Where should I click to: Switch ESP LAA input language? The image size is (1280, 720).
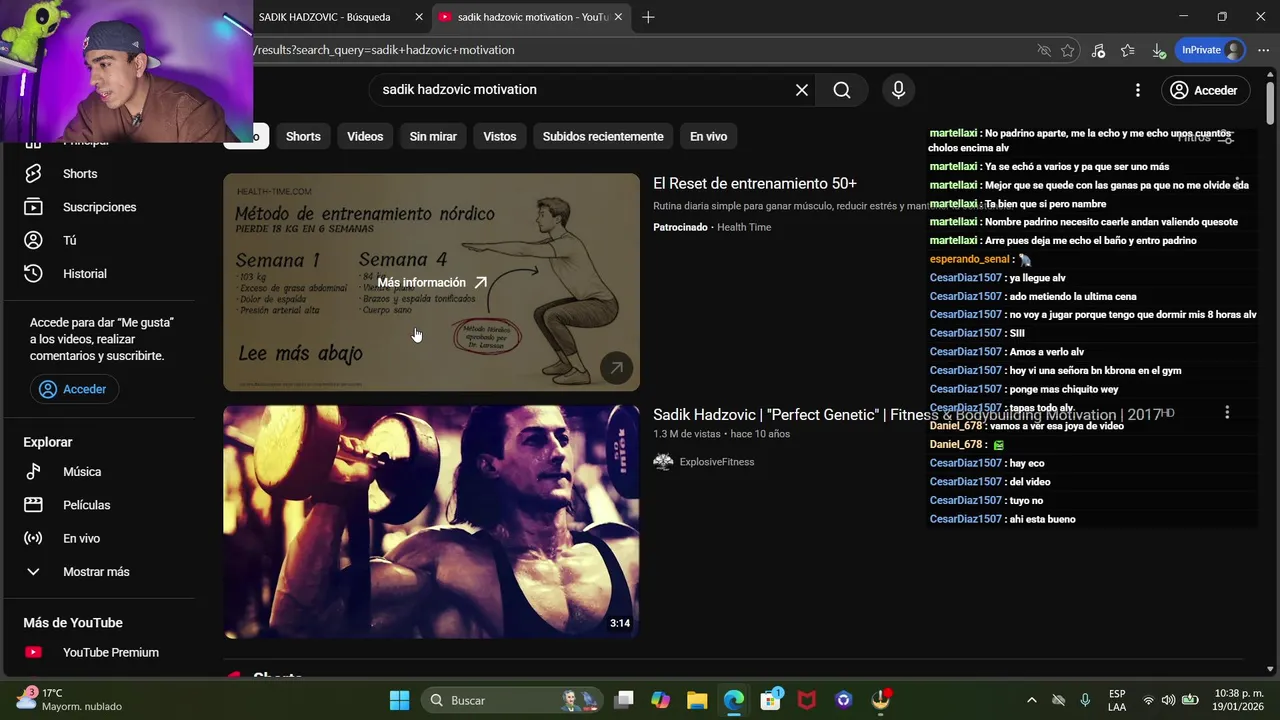coord(1117,700)
